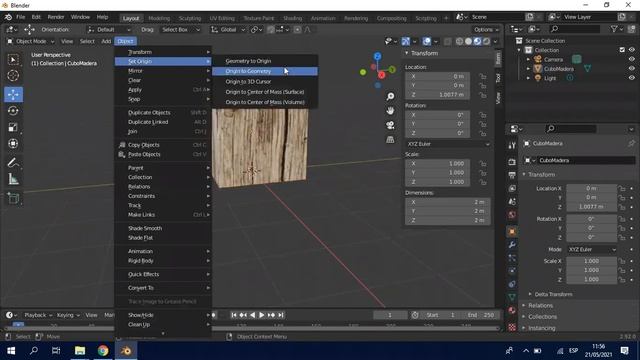Open the Render properties tab icon
Image resolution: width=640 pixels, height=360 pixels.
point(512,162)
